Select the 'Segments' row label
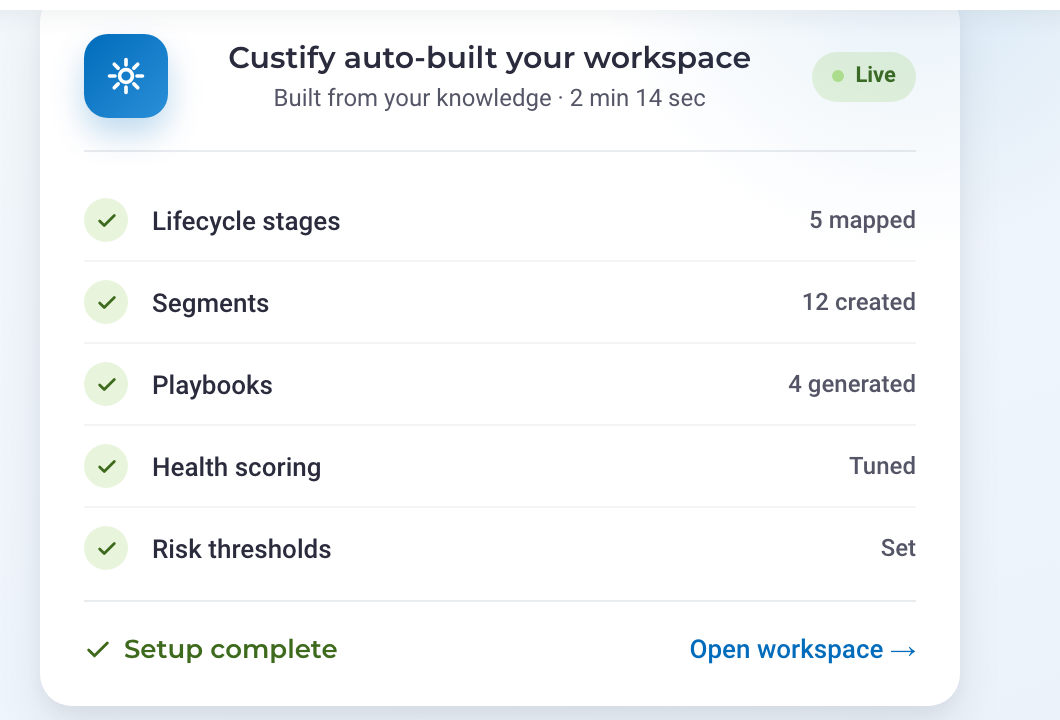This screenshot has height=720, width=1060. click(x=210, y=303)
